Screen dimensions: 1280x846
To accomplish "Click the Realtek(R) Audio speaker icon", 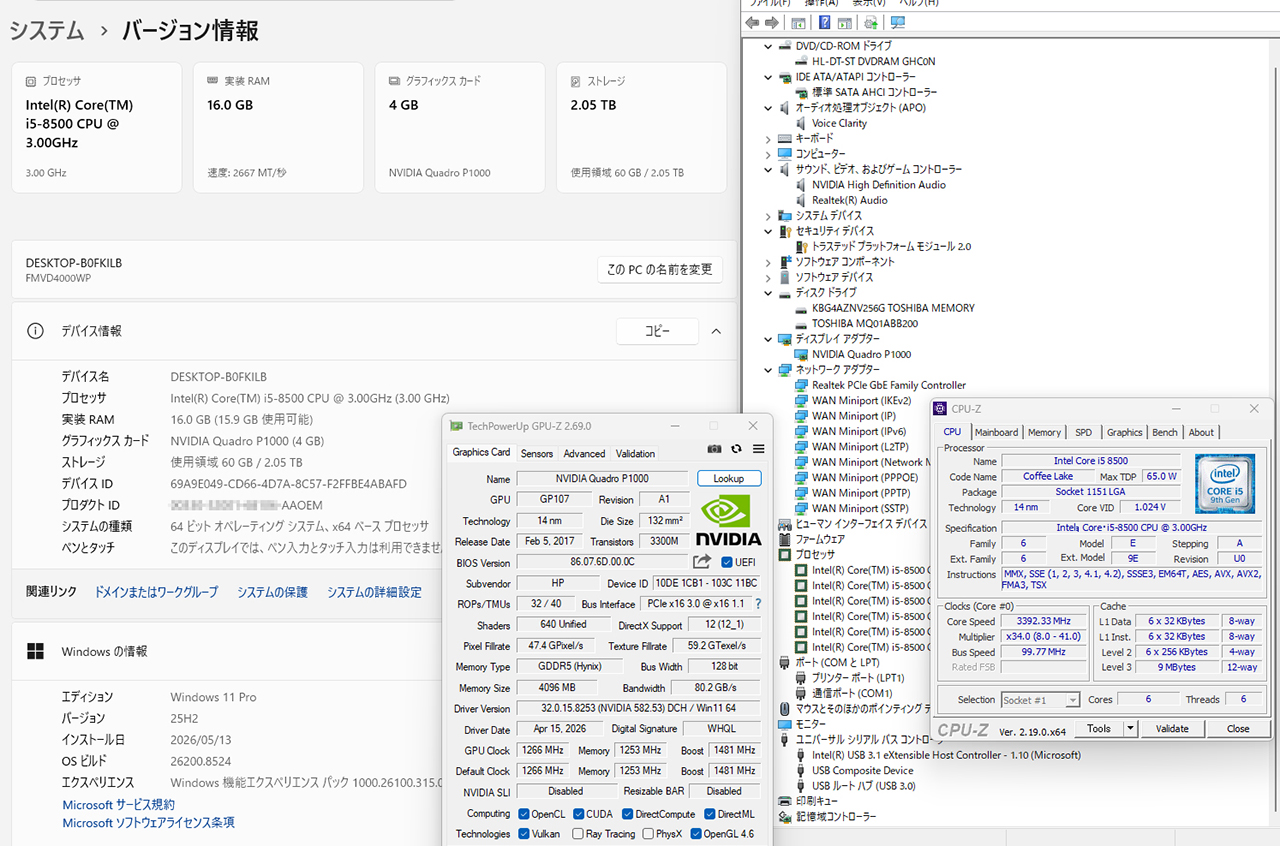I will pos(802,201).
